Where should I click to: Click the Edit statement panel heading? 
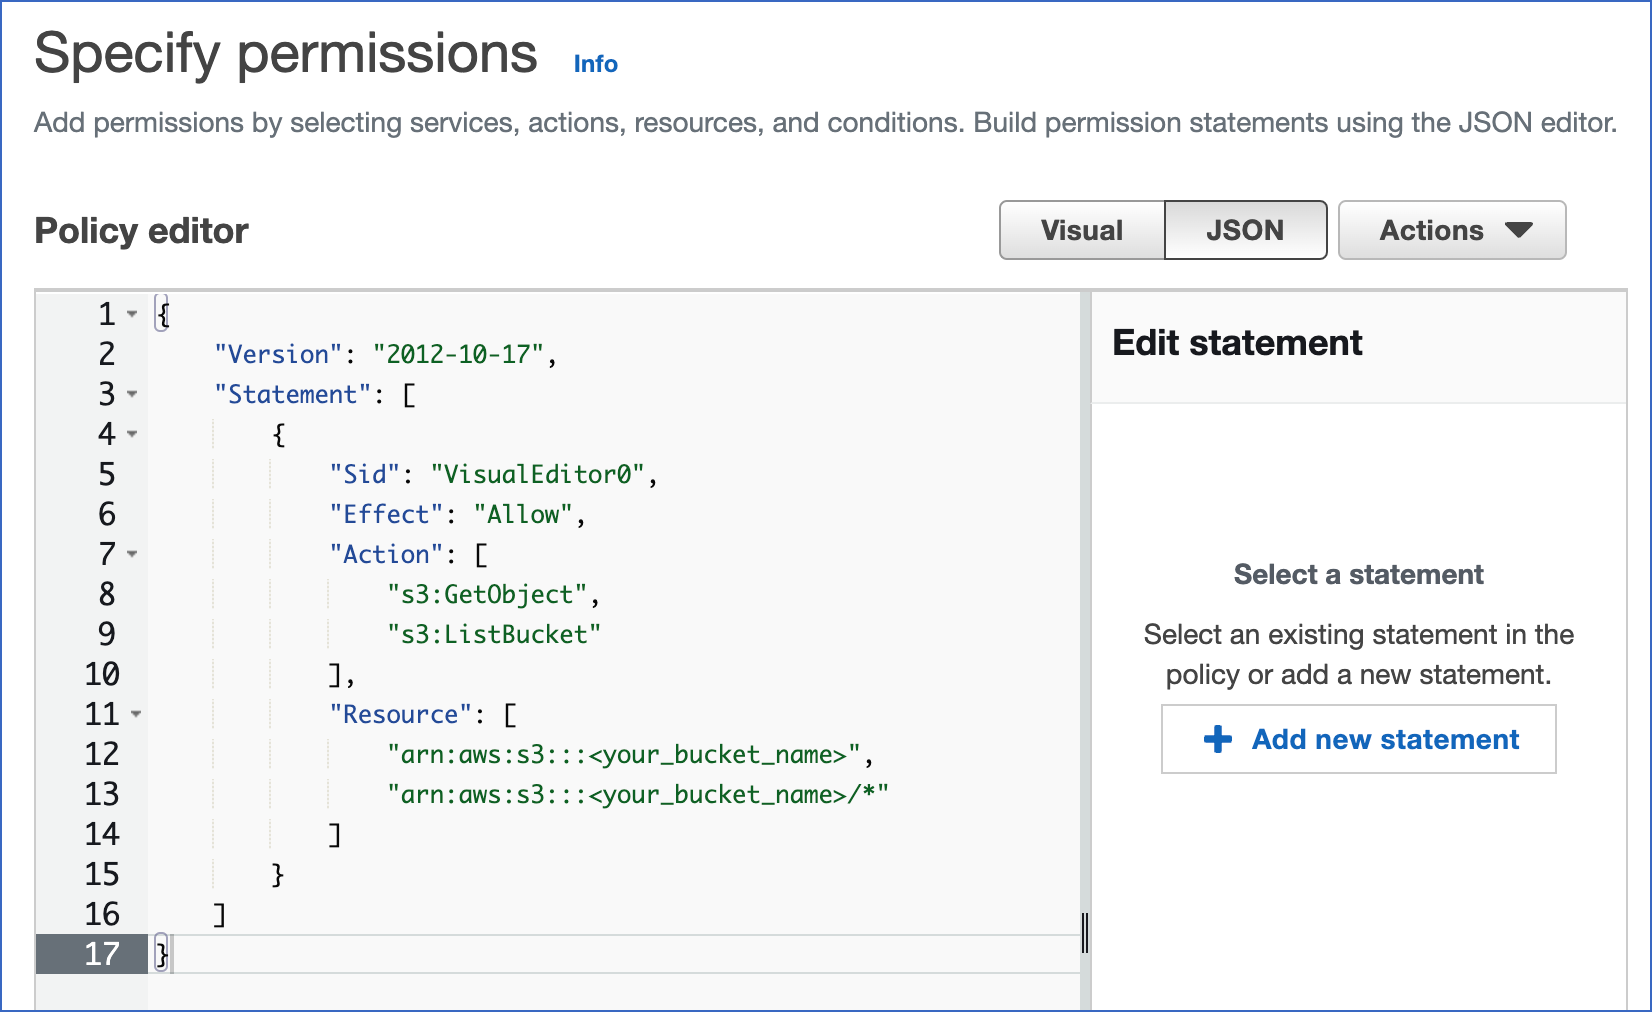click(1237, 343)
